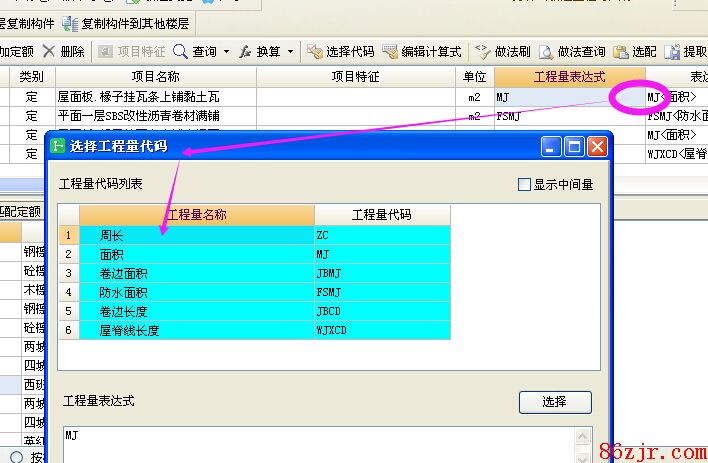The height and width of the screenshot is (463, 708).
Task: Select the 防水面积 row in code list
Action: (124, 292)
